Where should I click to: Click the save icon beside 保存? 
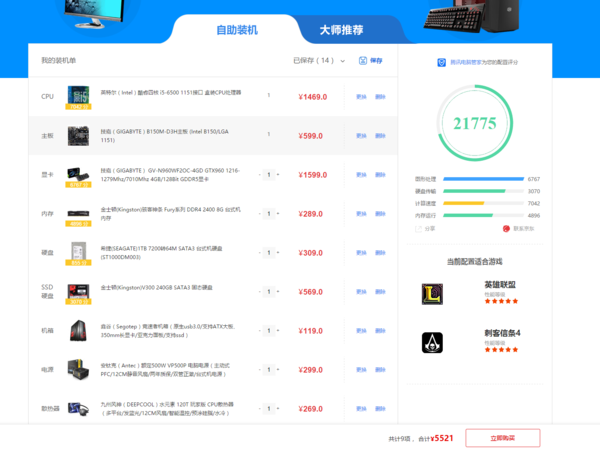coord(363,61)
